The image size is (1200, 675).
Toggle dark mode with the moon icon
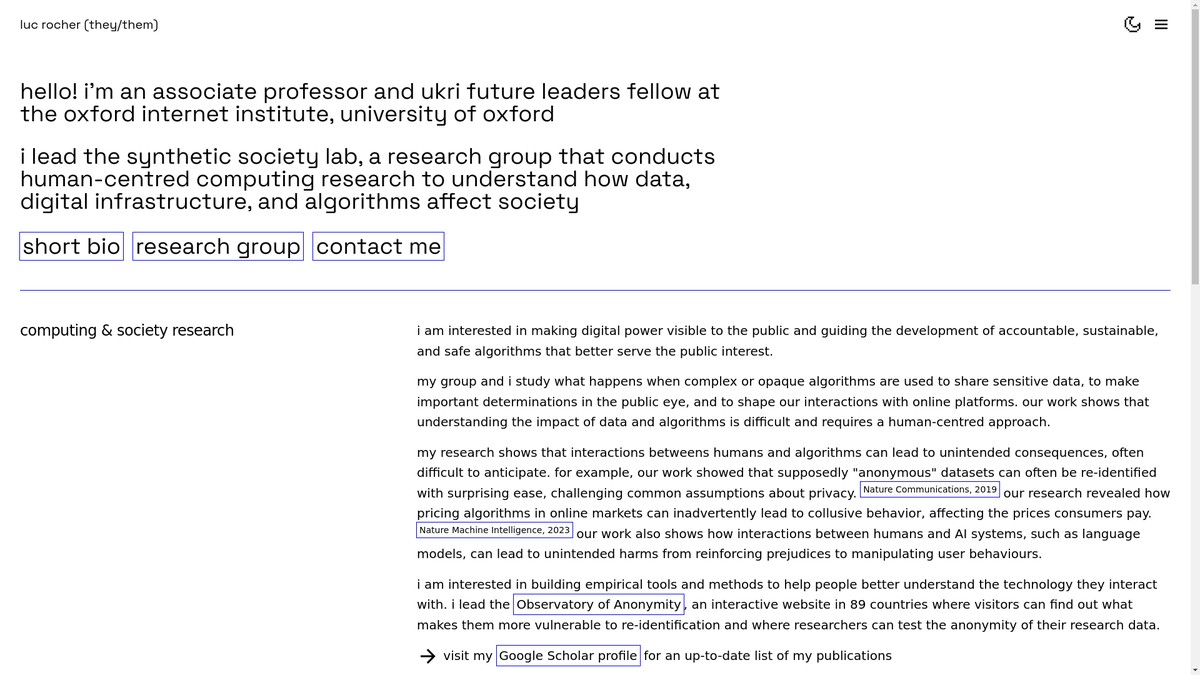[1132, 24]
